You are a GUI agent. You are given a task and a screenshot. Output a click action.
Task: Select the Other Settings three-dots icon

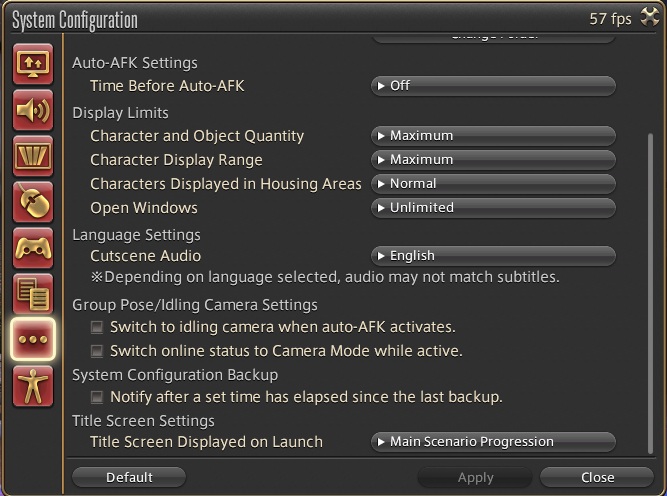pos(33,339)
